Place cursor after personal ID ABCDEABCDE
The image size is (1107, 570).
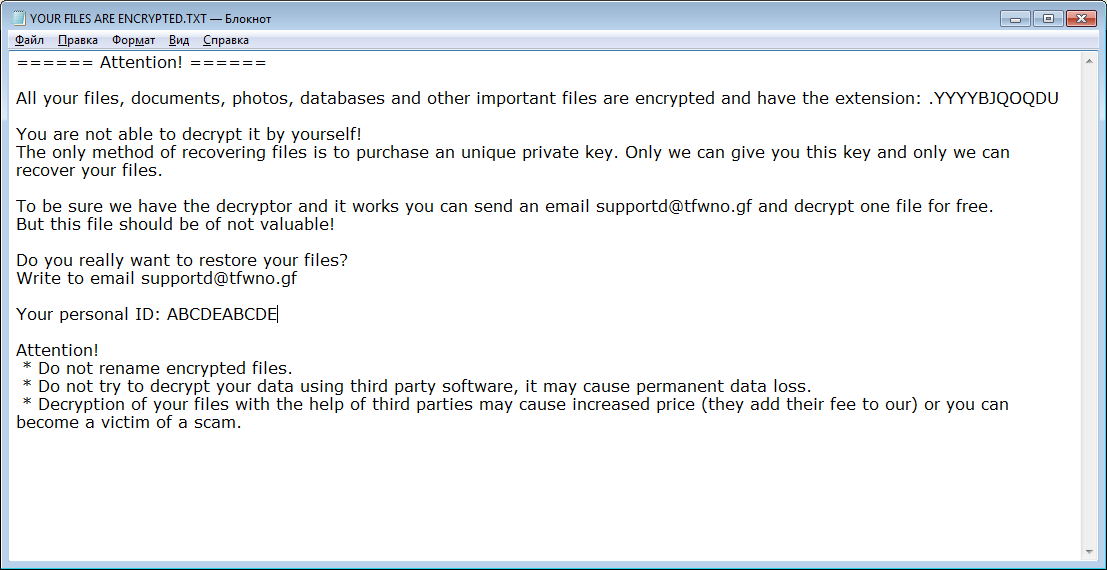click(277, 314)
